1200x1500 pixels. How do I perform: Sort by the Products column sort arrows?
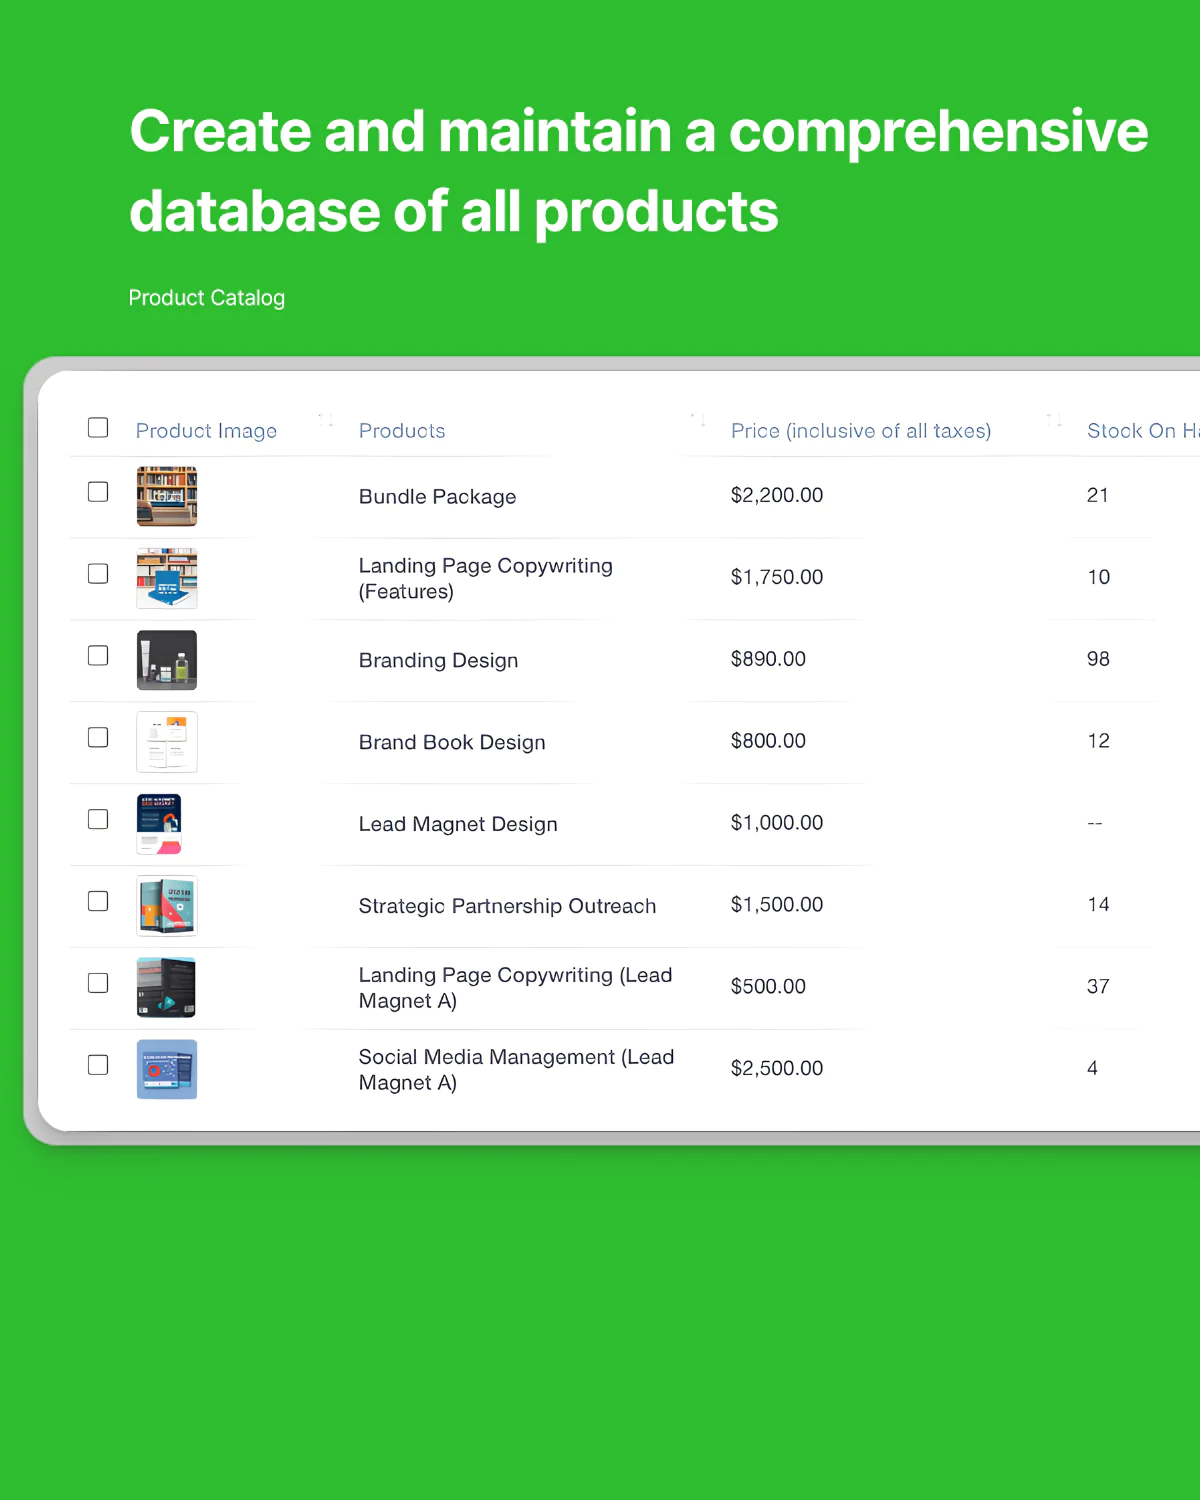[x=698, y=419]
